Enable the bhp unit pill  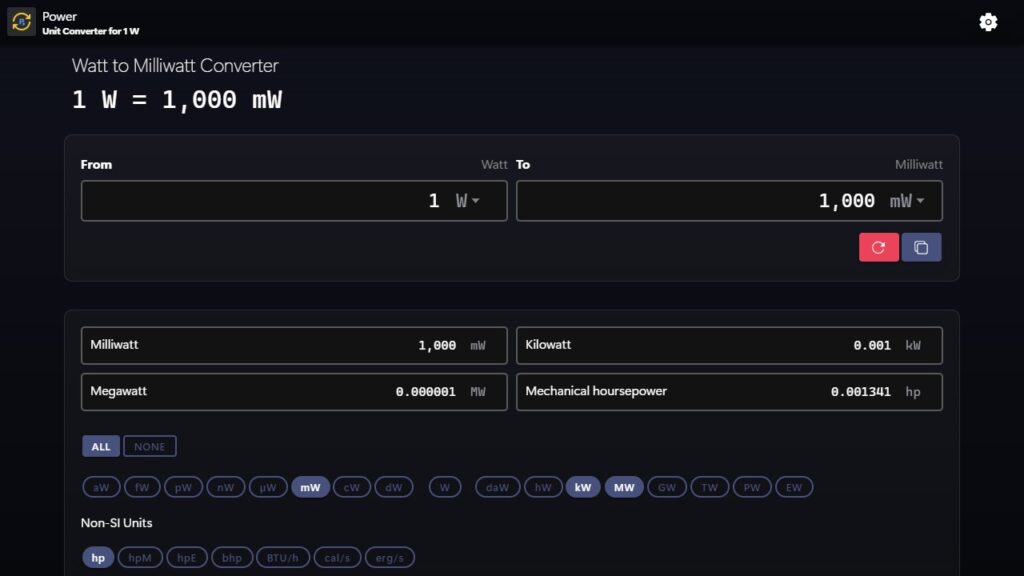232,557
